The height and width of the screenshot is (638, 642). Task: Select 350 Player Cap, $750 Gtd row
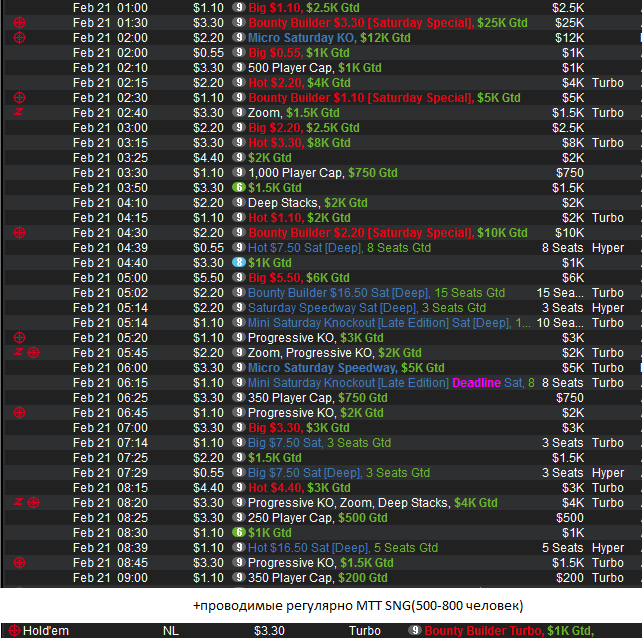click(318, 398)
